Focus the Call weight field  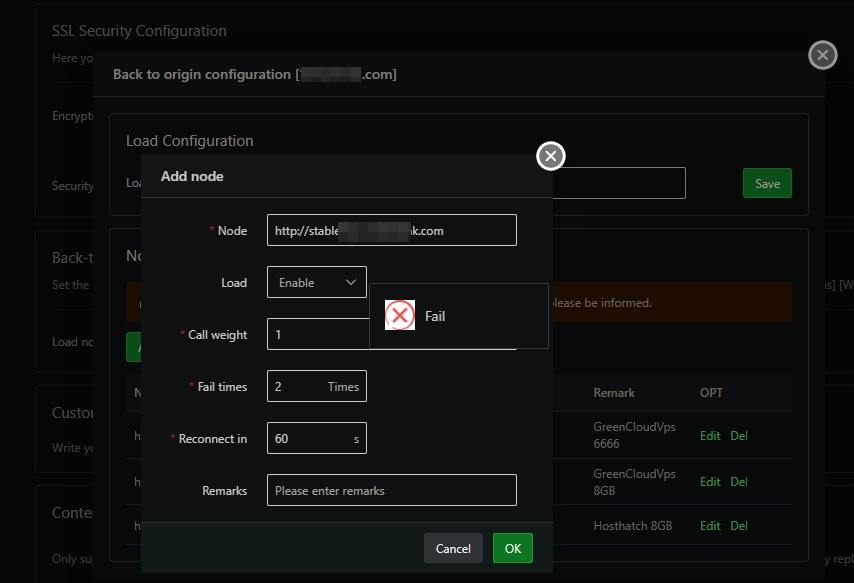pyautogui.click(x=316, y=334)
